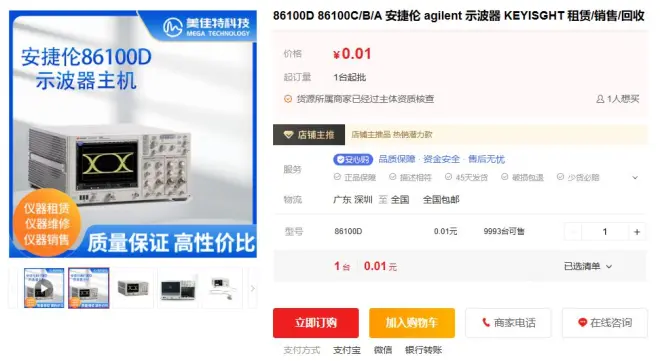This screenshot has width=660, height=361.
Task: Decrease quantity with the minus button
Action: (x=573, y=232)
